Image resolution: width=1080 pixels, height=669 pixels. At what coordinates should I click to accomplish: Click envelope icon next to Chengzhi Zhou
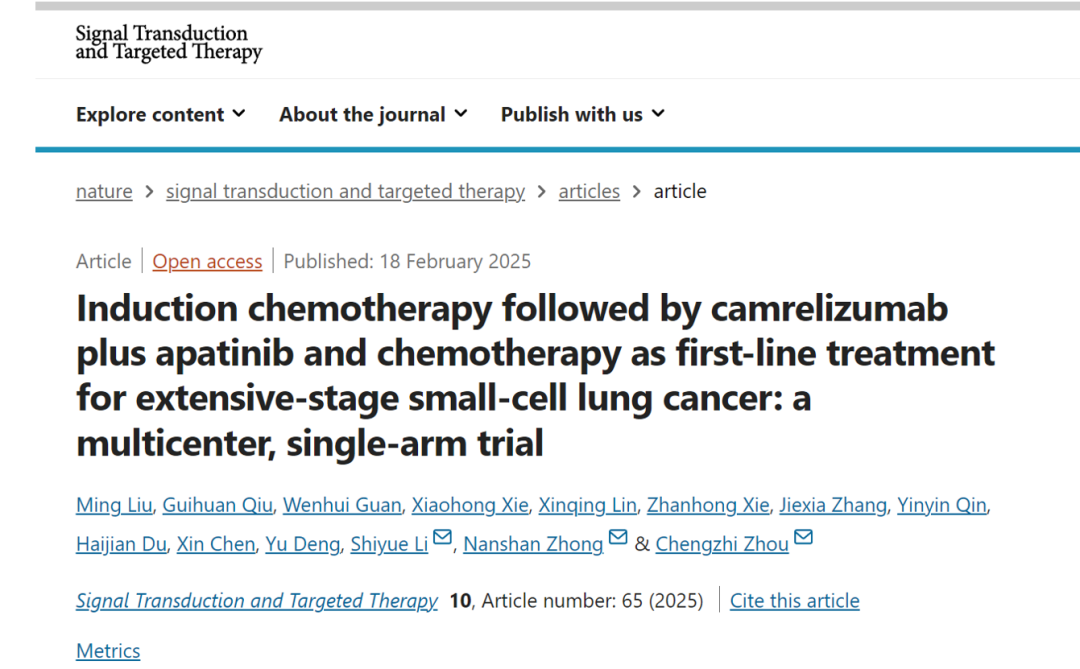click(803, 538)
